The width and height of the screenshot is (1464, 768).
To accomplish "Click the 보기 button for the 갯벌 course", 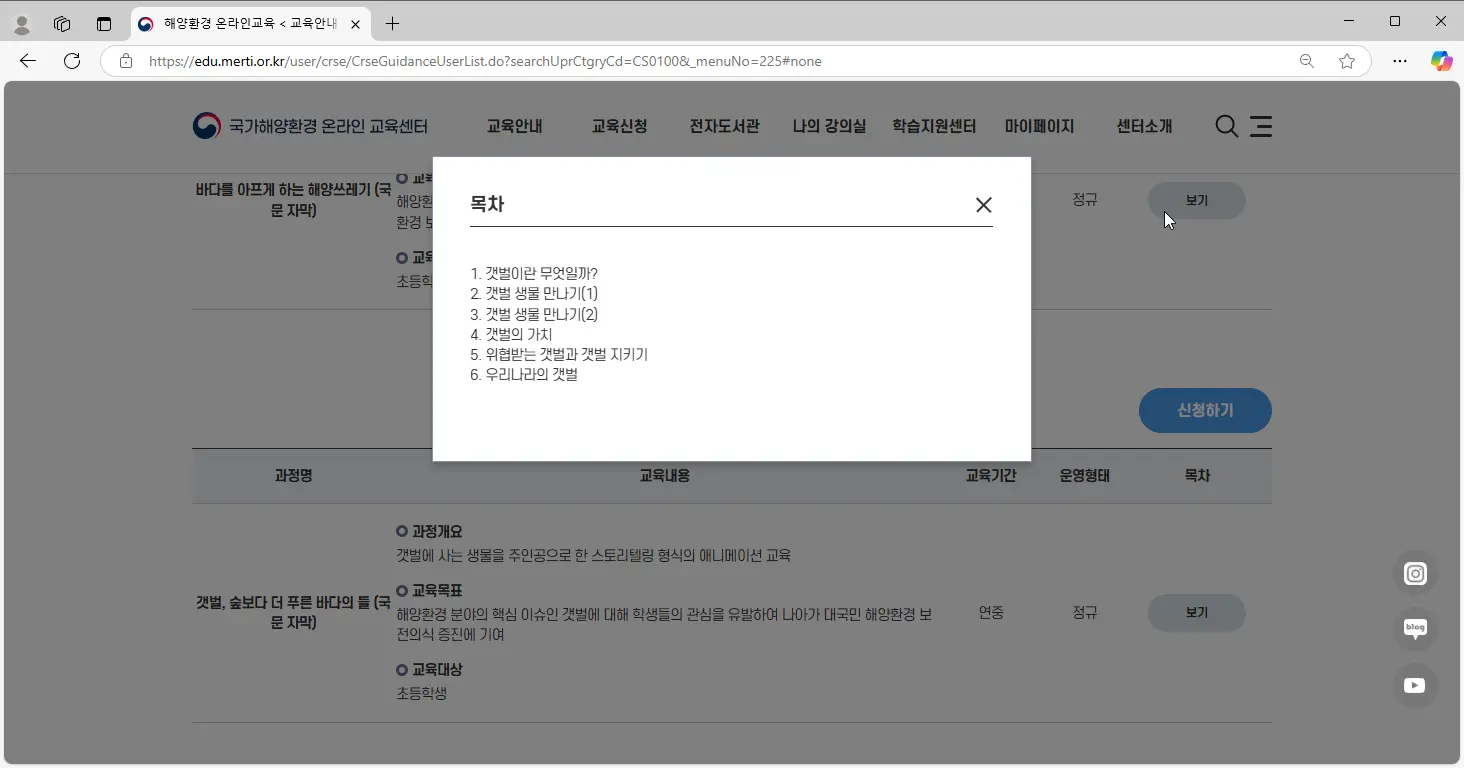I will click(1196, 612).
